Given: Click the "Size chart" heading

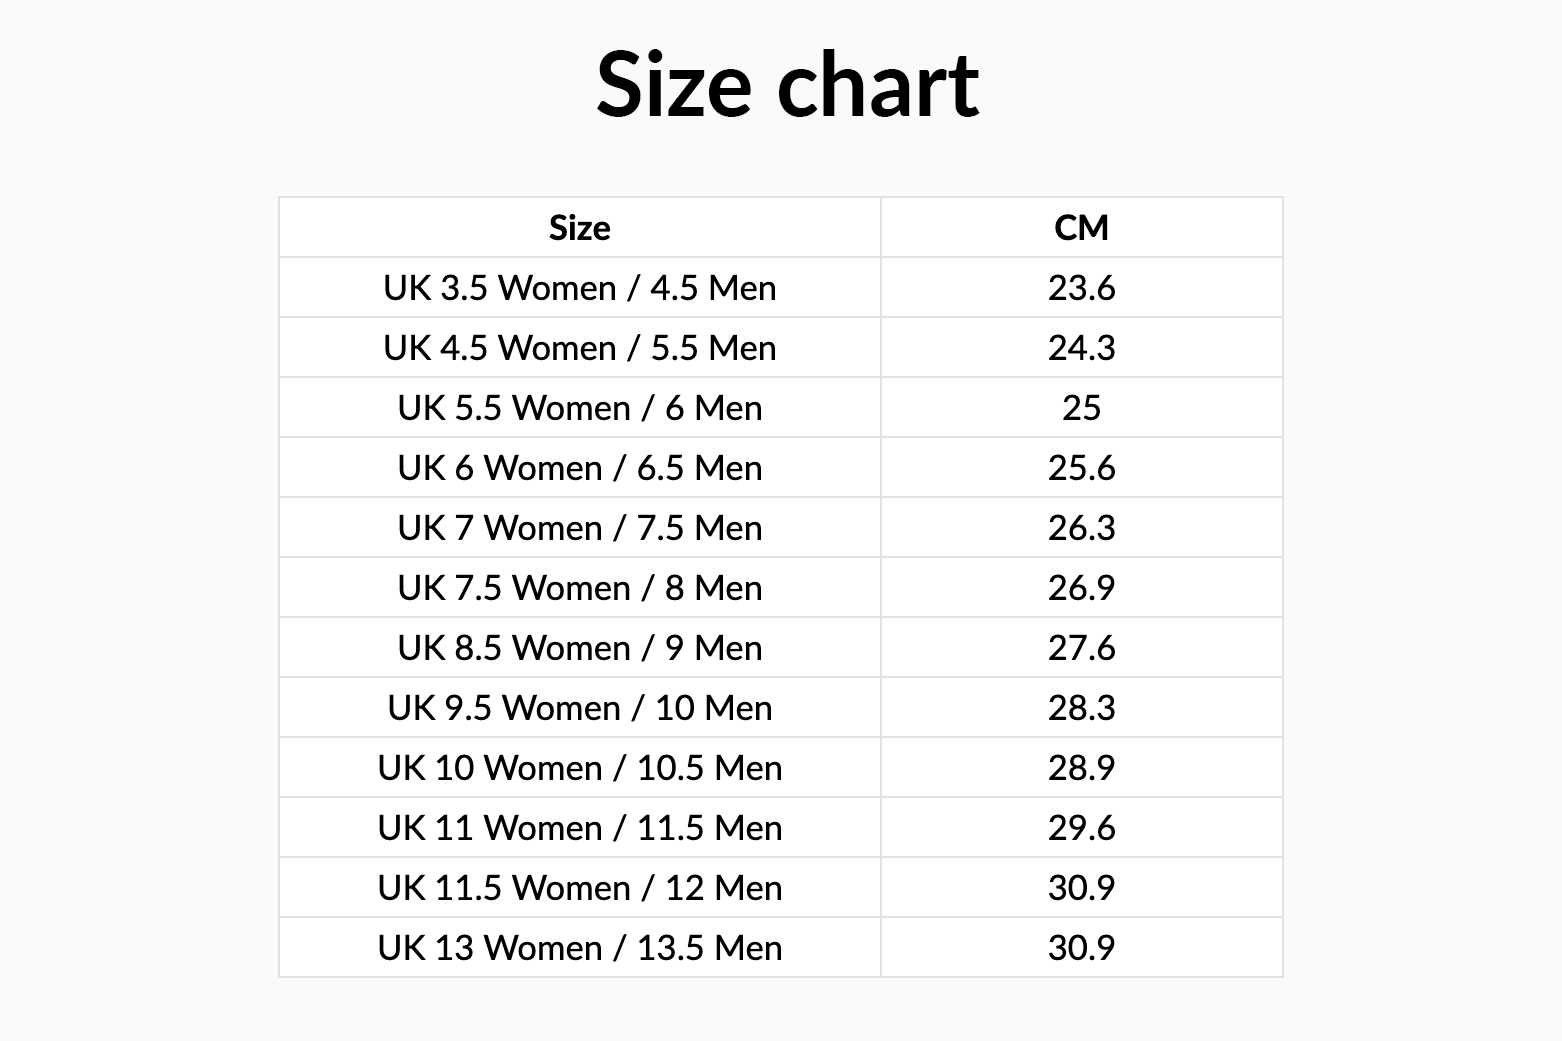Looking at the screenshot, I should pyautogui.click(x=787, y=85).
